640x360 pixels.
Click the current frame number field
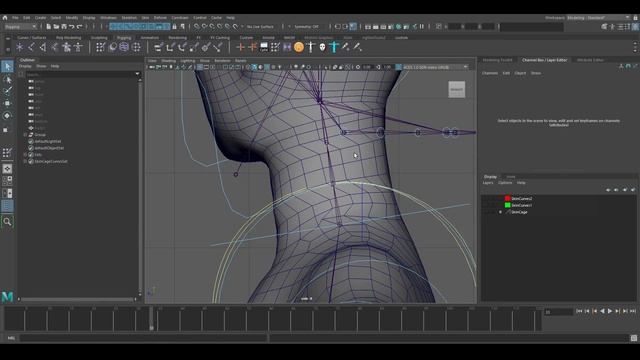[558, 312]
